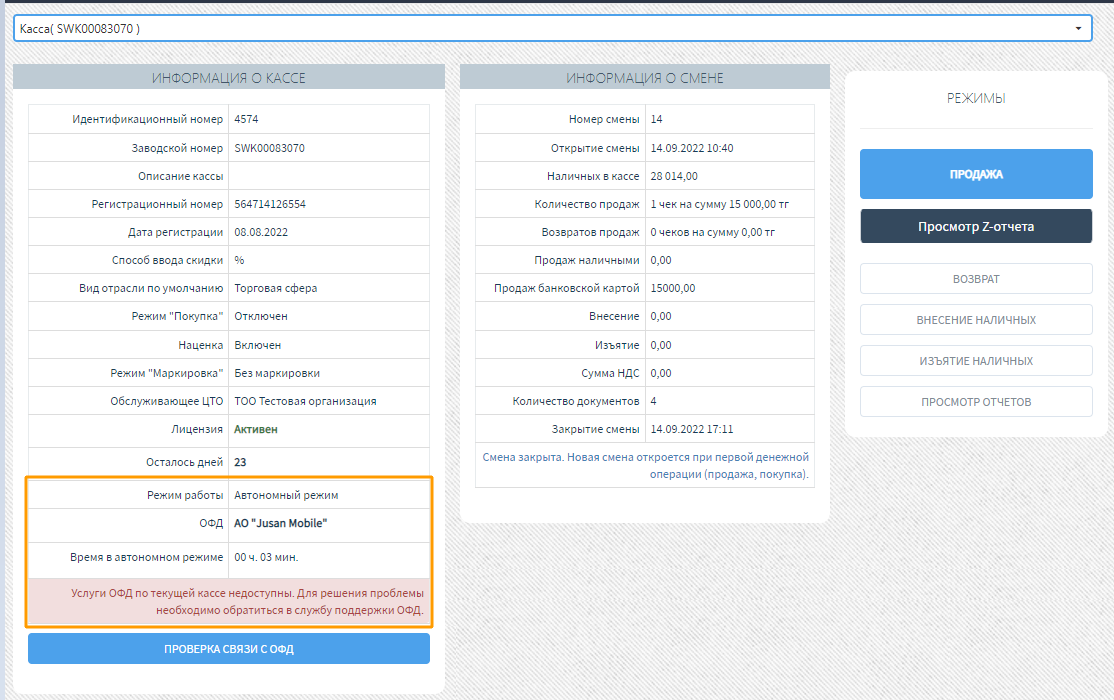Click ВНЕСЕНИЕ НАЛИЧНЫХ button
The image size is (1114, 700).
click(x=975, y=320)
